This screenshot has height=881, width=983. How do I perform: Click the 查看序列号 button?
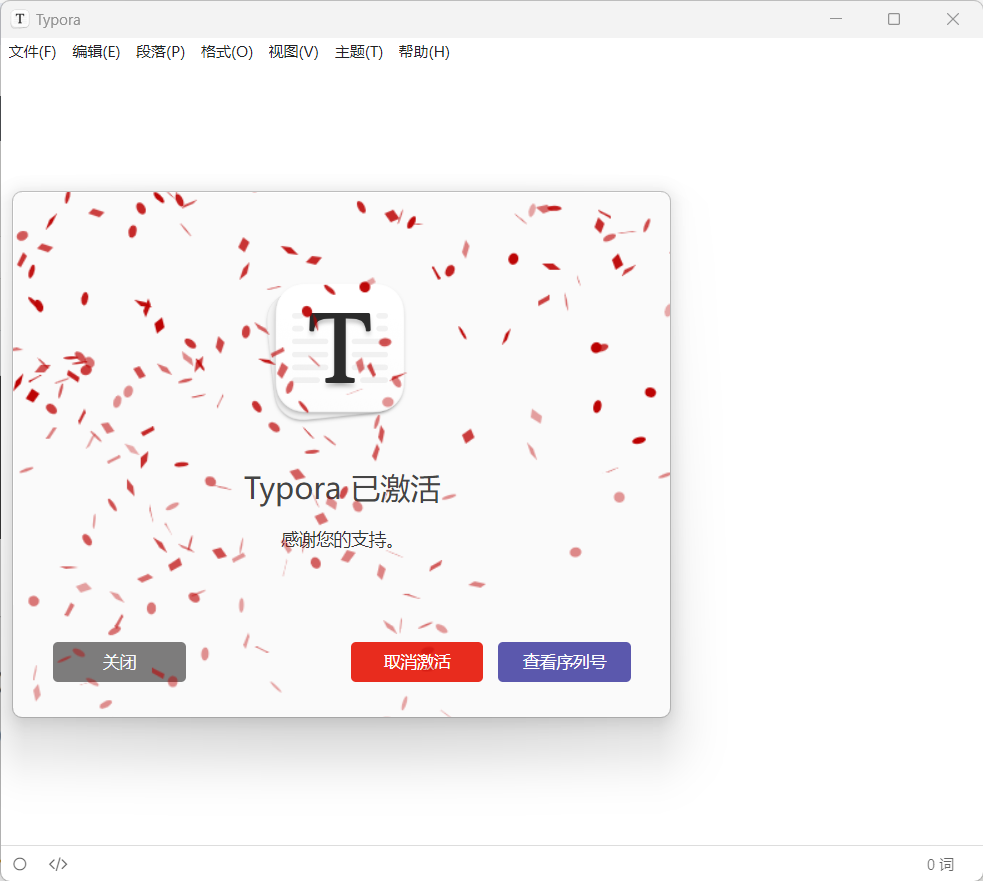(x=564, y=662)
